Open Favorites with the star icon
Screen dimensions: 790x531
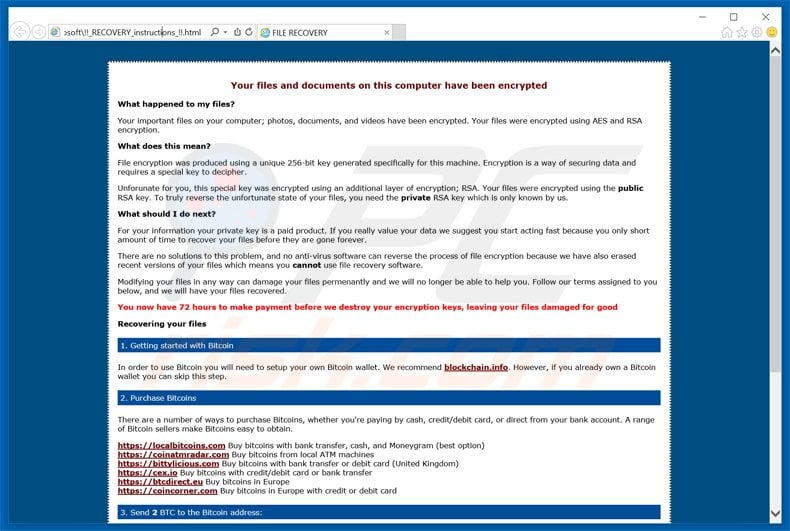tap(742, 33)
